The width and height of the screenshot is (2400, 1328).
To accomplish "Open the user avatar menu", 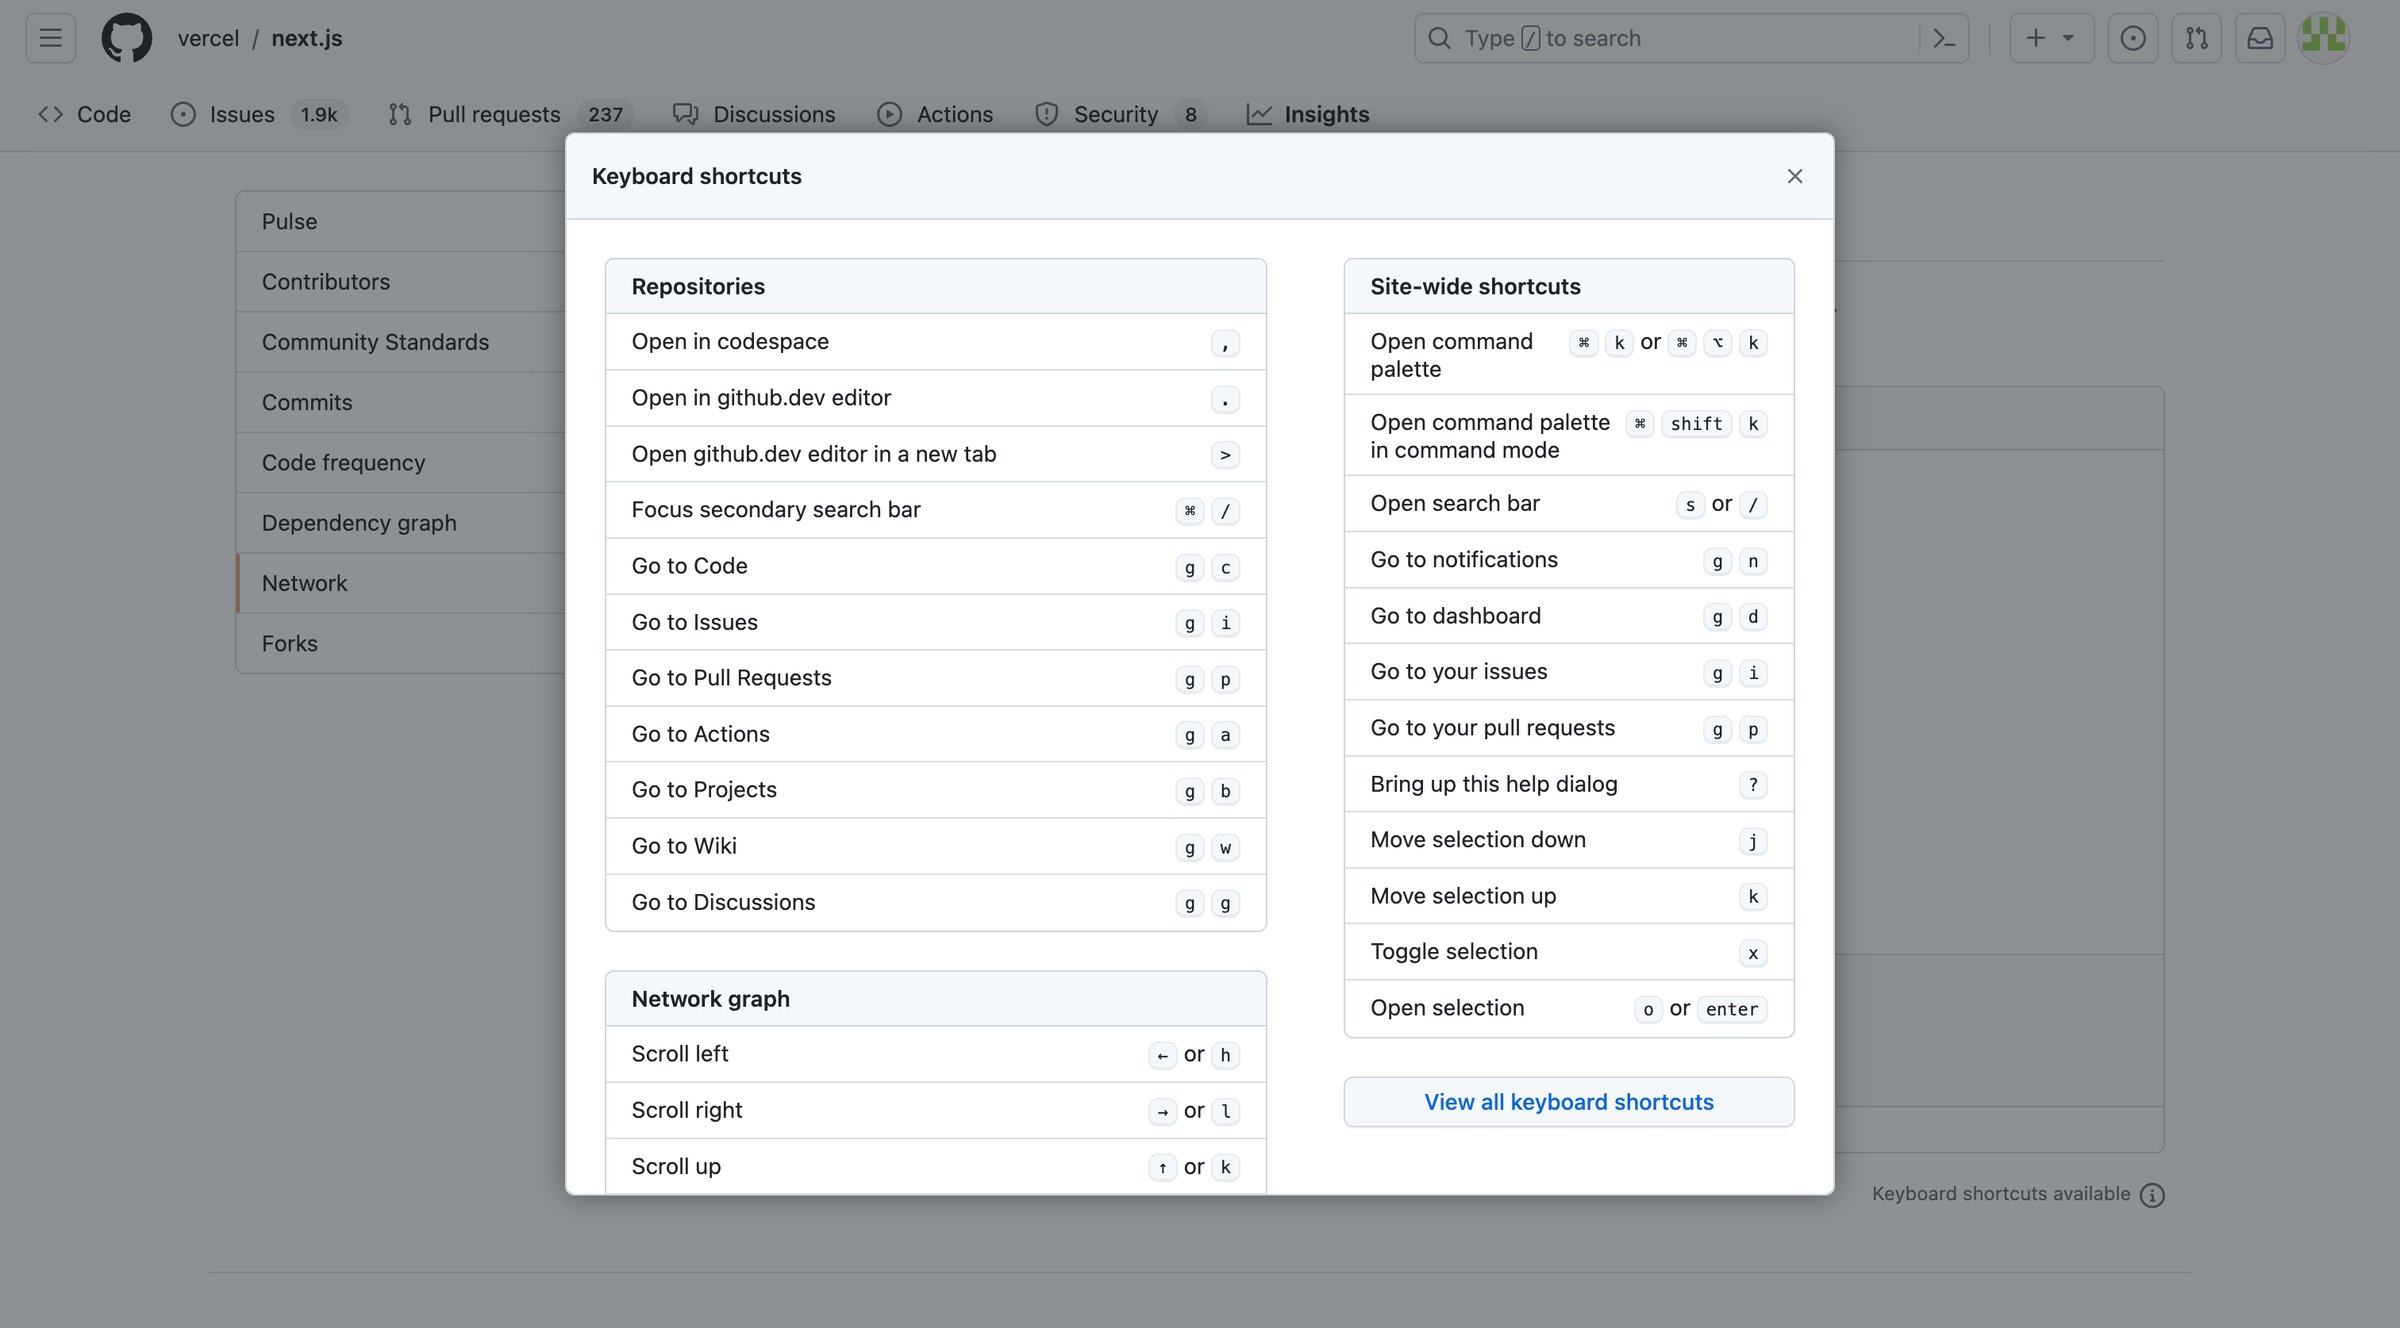I will 2324,38.
